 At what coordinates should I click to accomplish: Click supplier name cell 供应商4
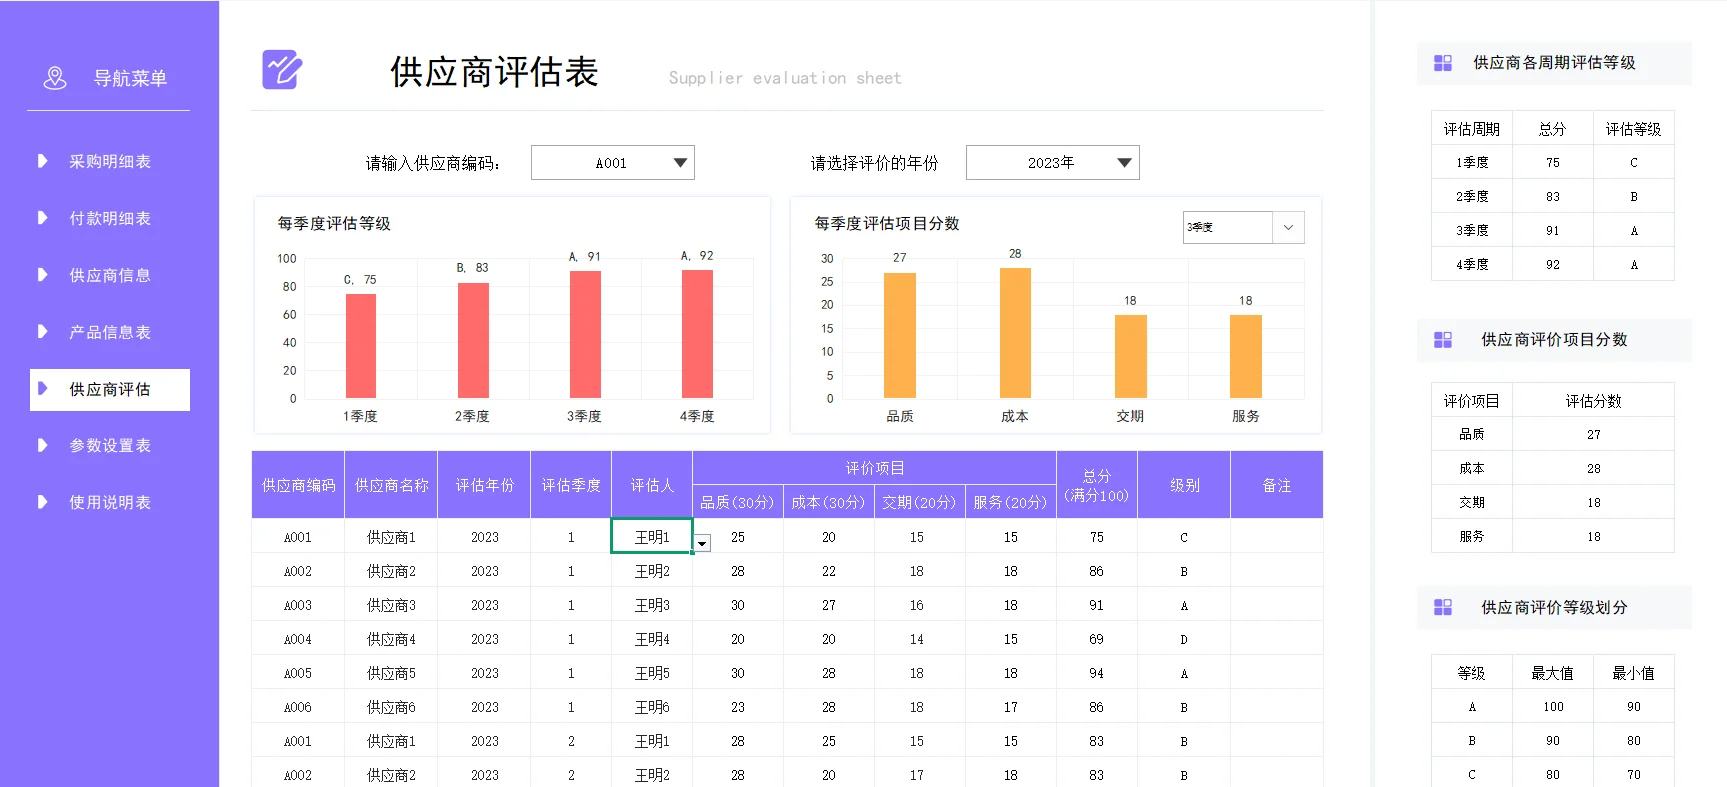click(392, 639)
